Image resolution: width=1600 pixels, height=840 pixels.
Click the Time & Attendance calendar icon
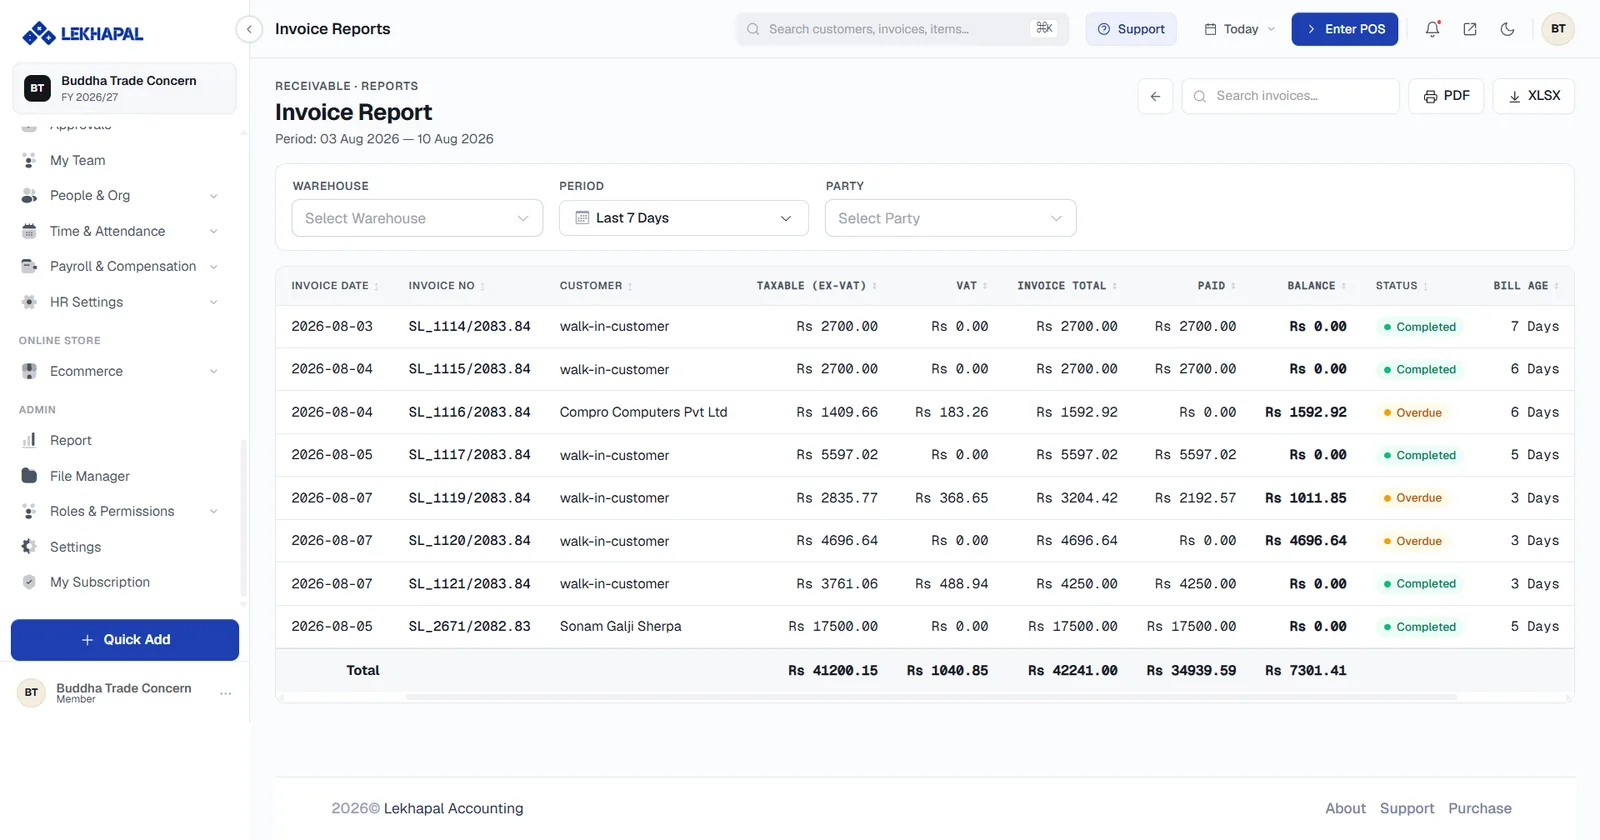(x=29, y=231)
